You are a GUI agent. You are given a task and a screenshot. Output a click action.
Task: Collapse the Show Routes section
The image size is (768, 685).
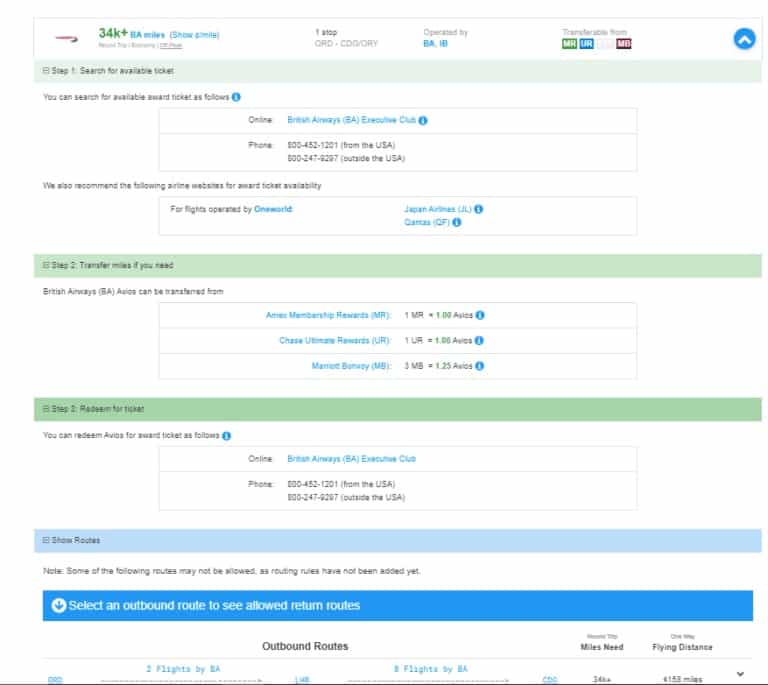point(46,540)
